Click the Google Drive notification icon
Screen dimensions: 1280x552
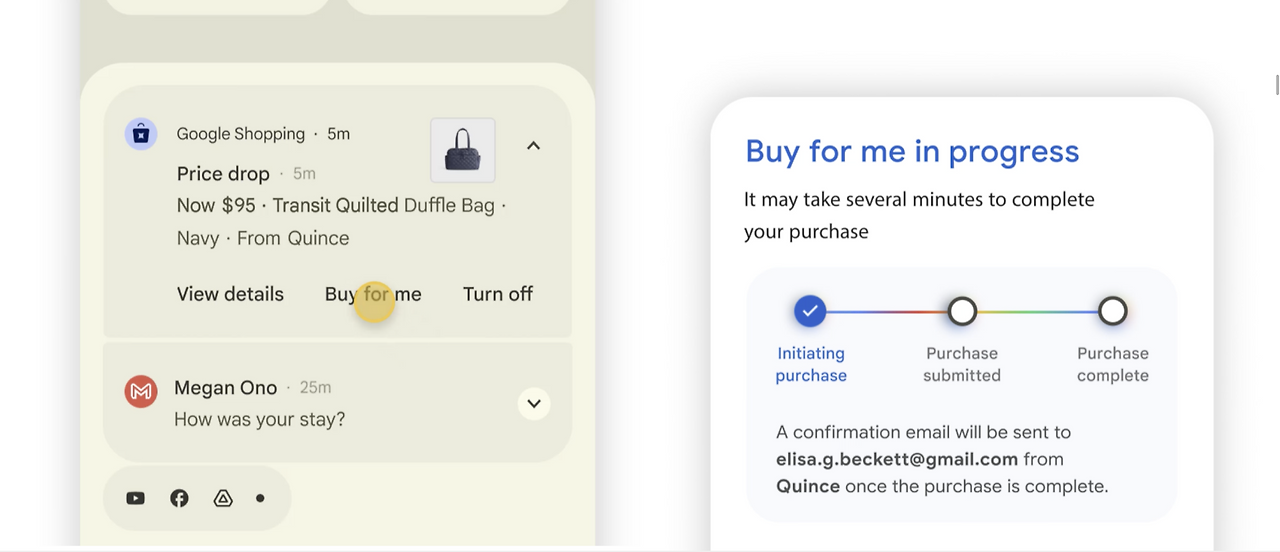223,498
